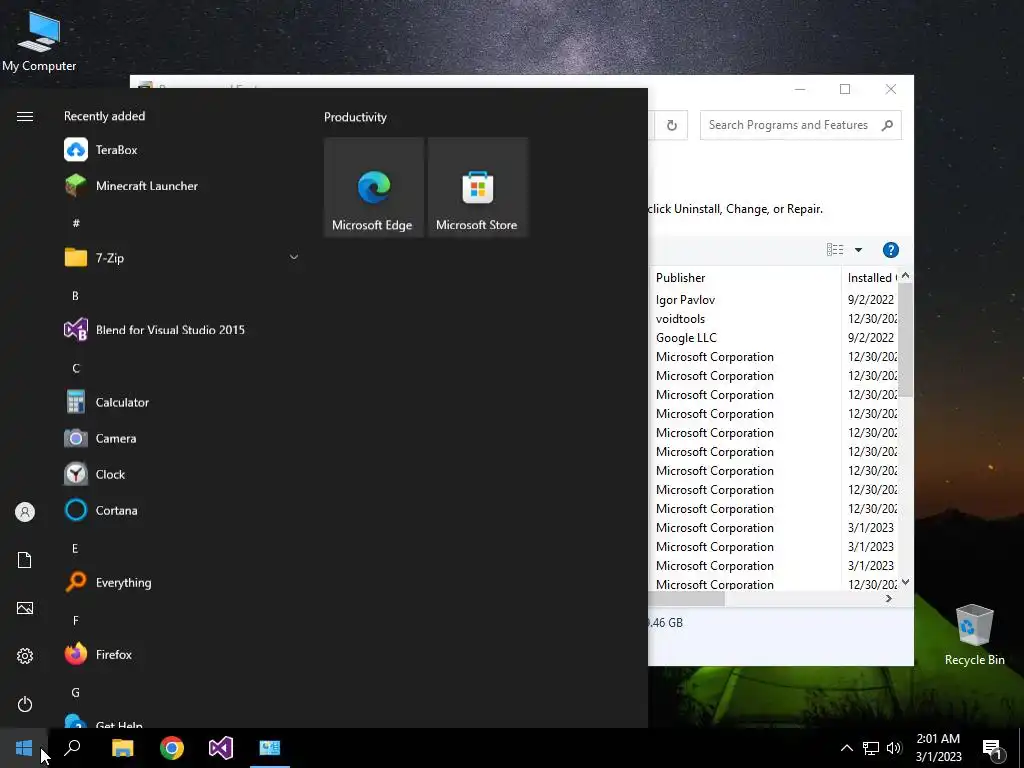The width and height of the screenshot is (1024, 768).
Task: Click Search Programs and Features field
Action: pos(801,125)
